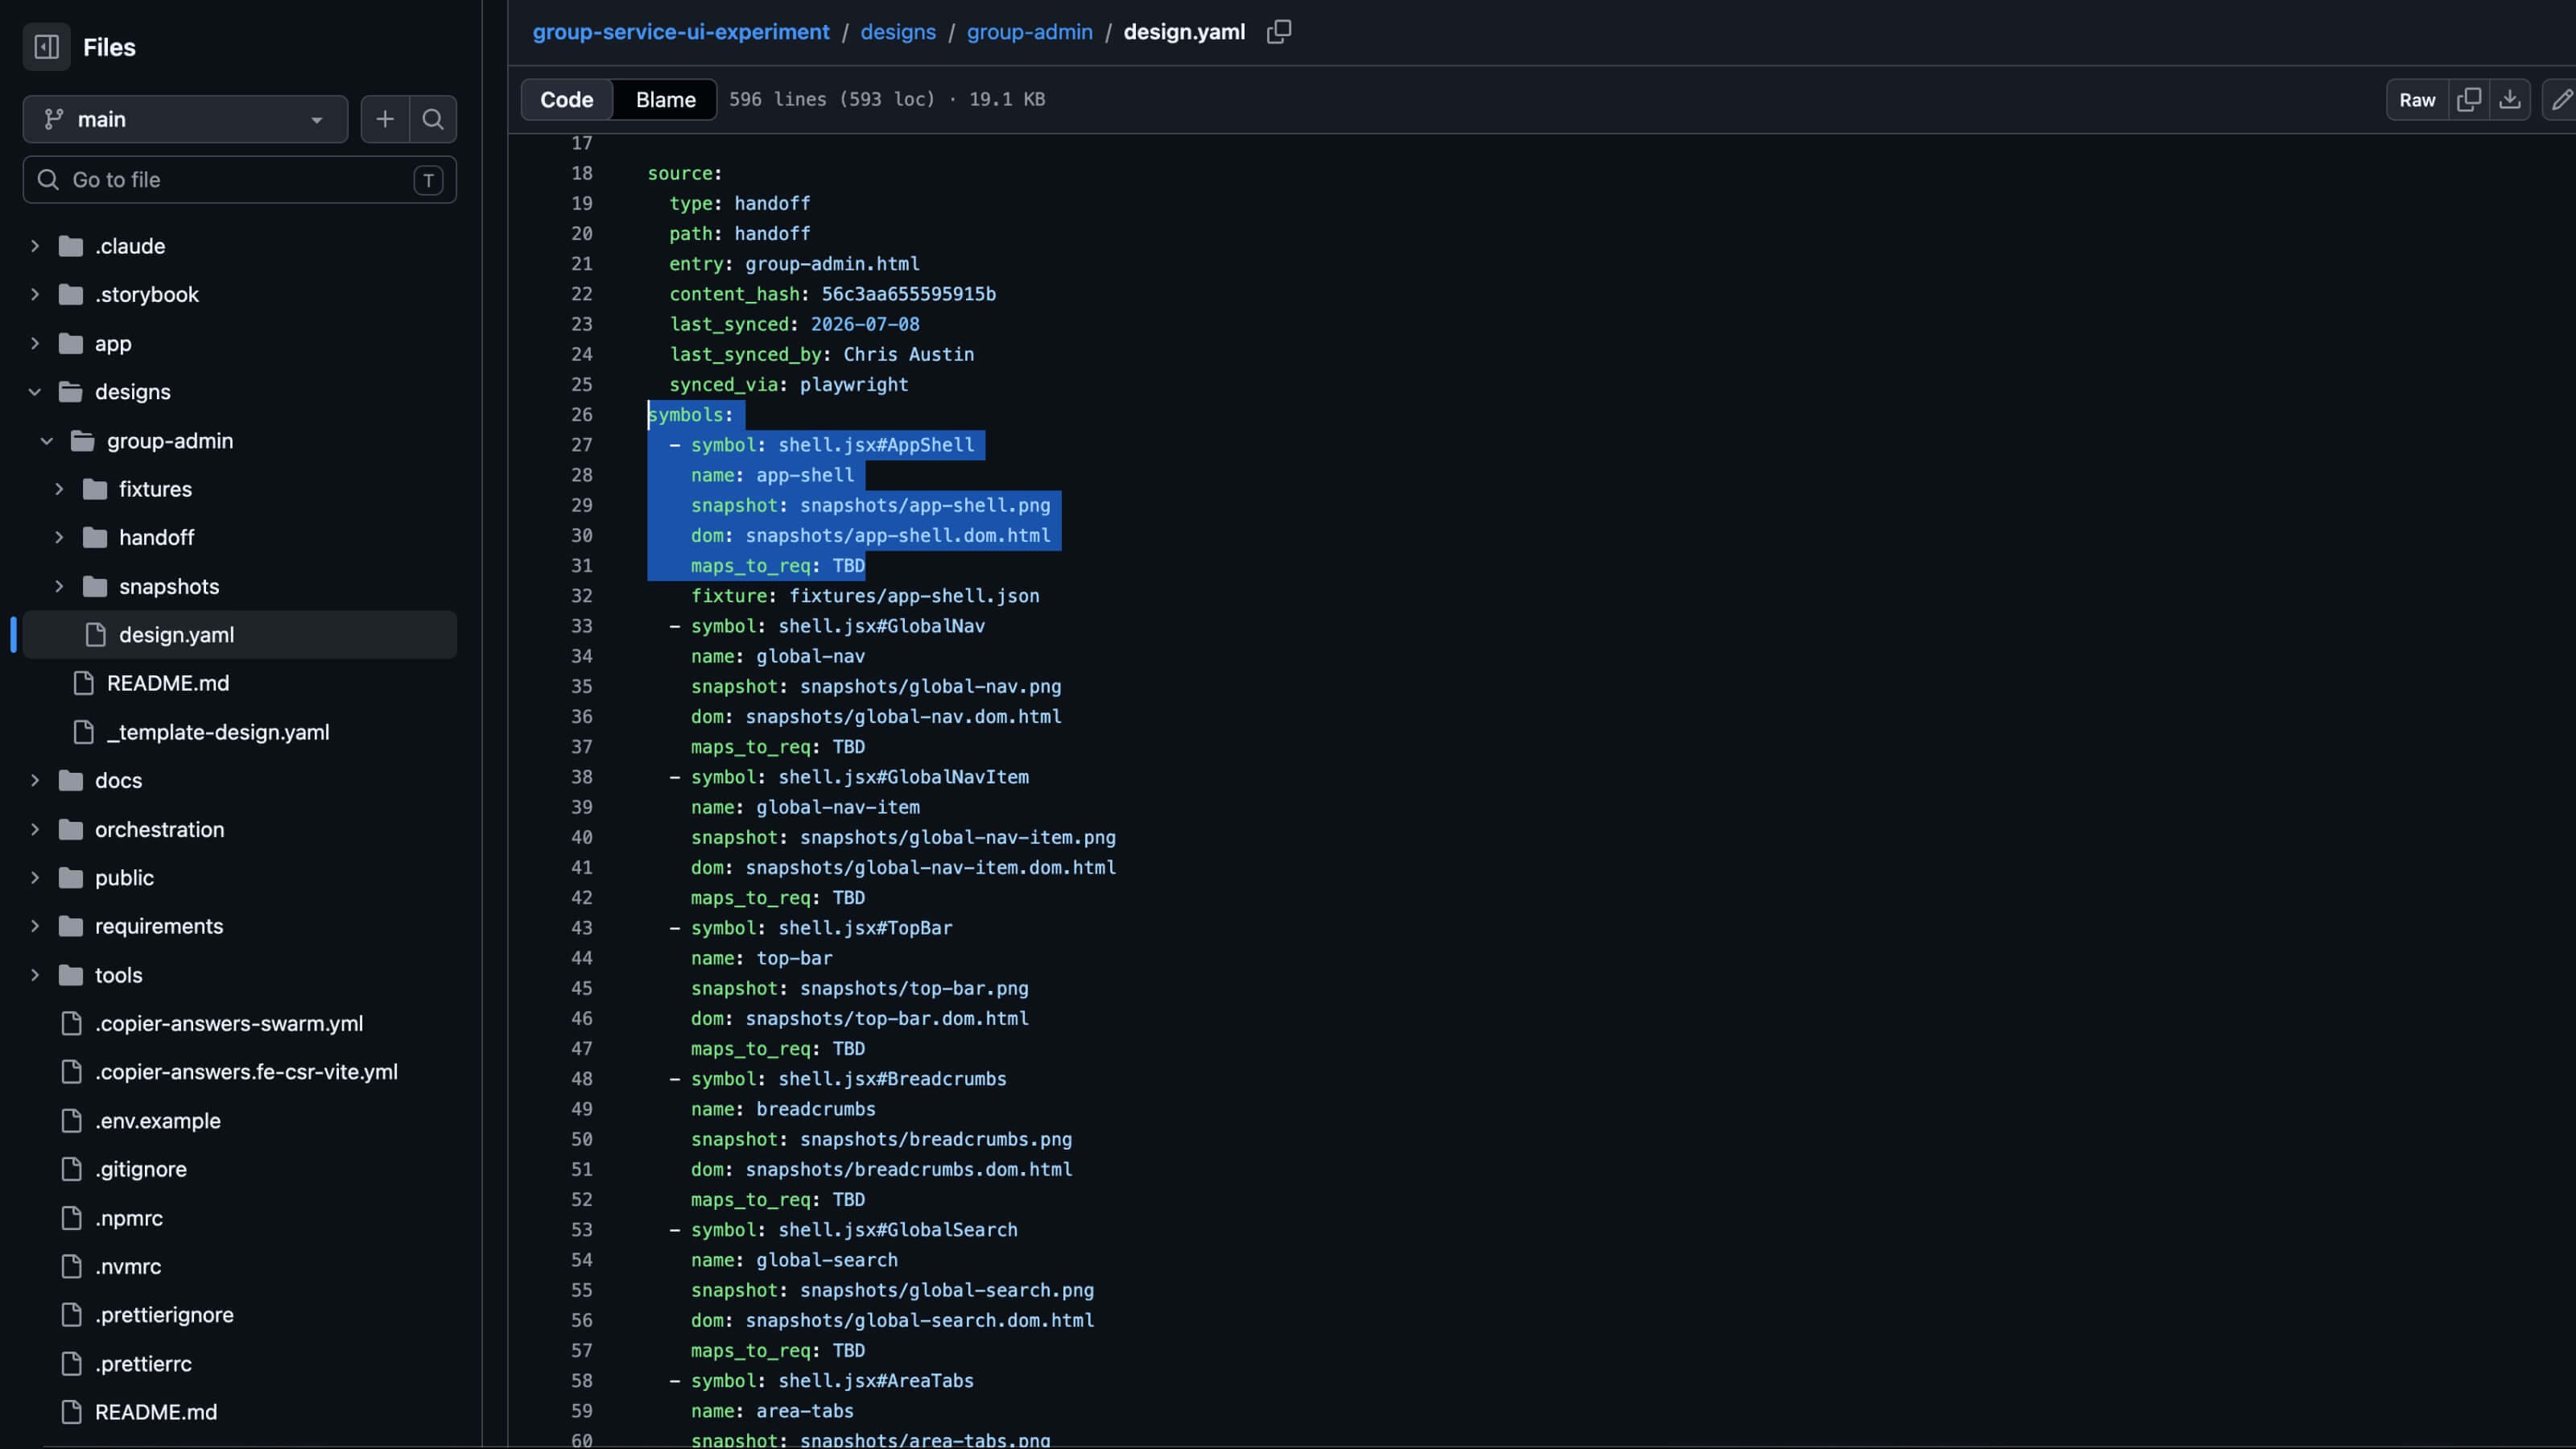
Task: Click the requirements folder icon
Action: click(71, 926)
